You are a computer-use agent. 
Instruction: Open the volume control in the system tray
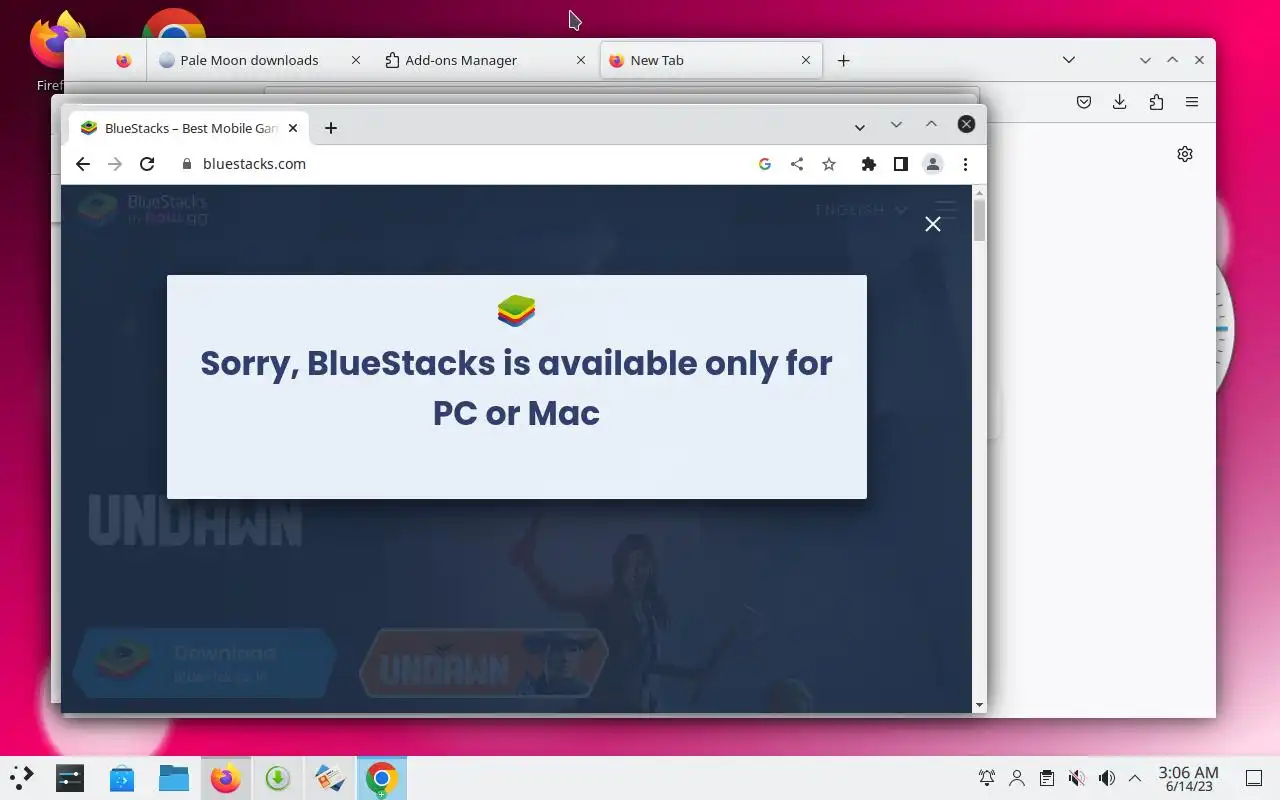(1107, 778)
